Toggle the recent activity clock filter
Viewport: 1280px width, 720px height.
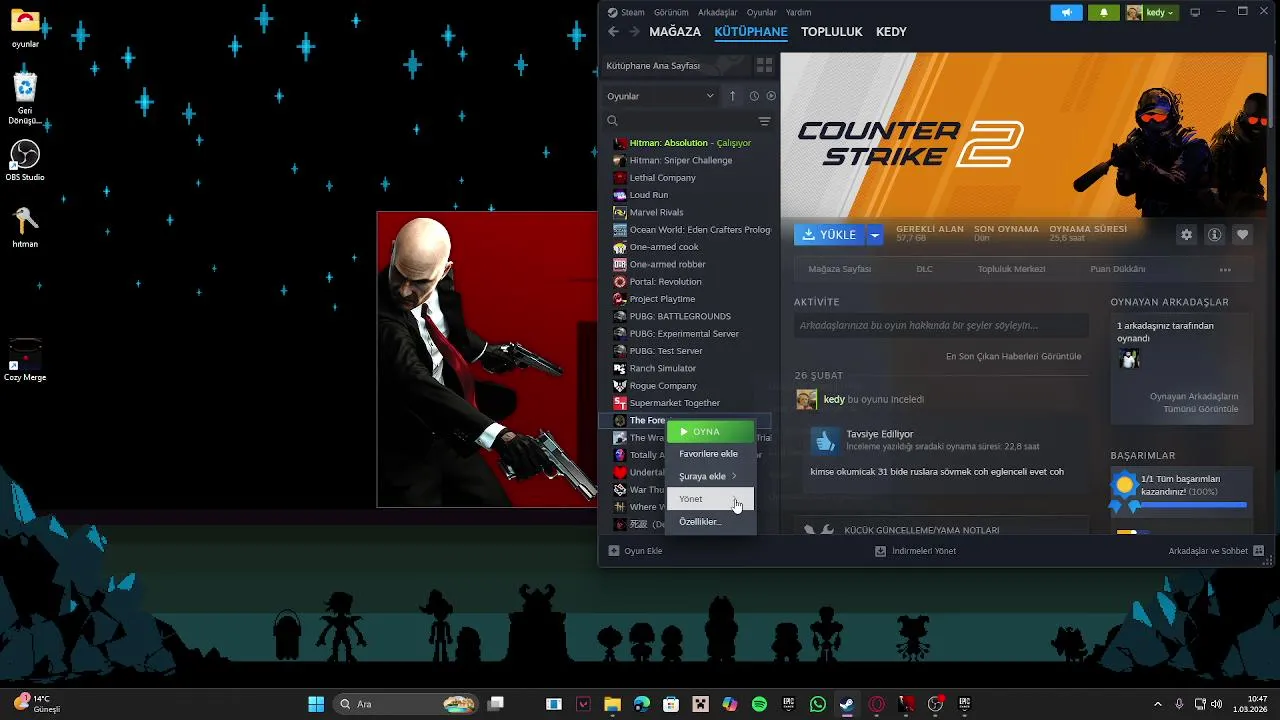(x=754, y=96)
